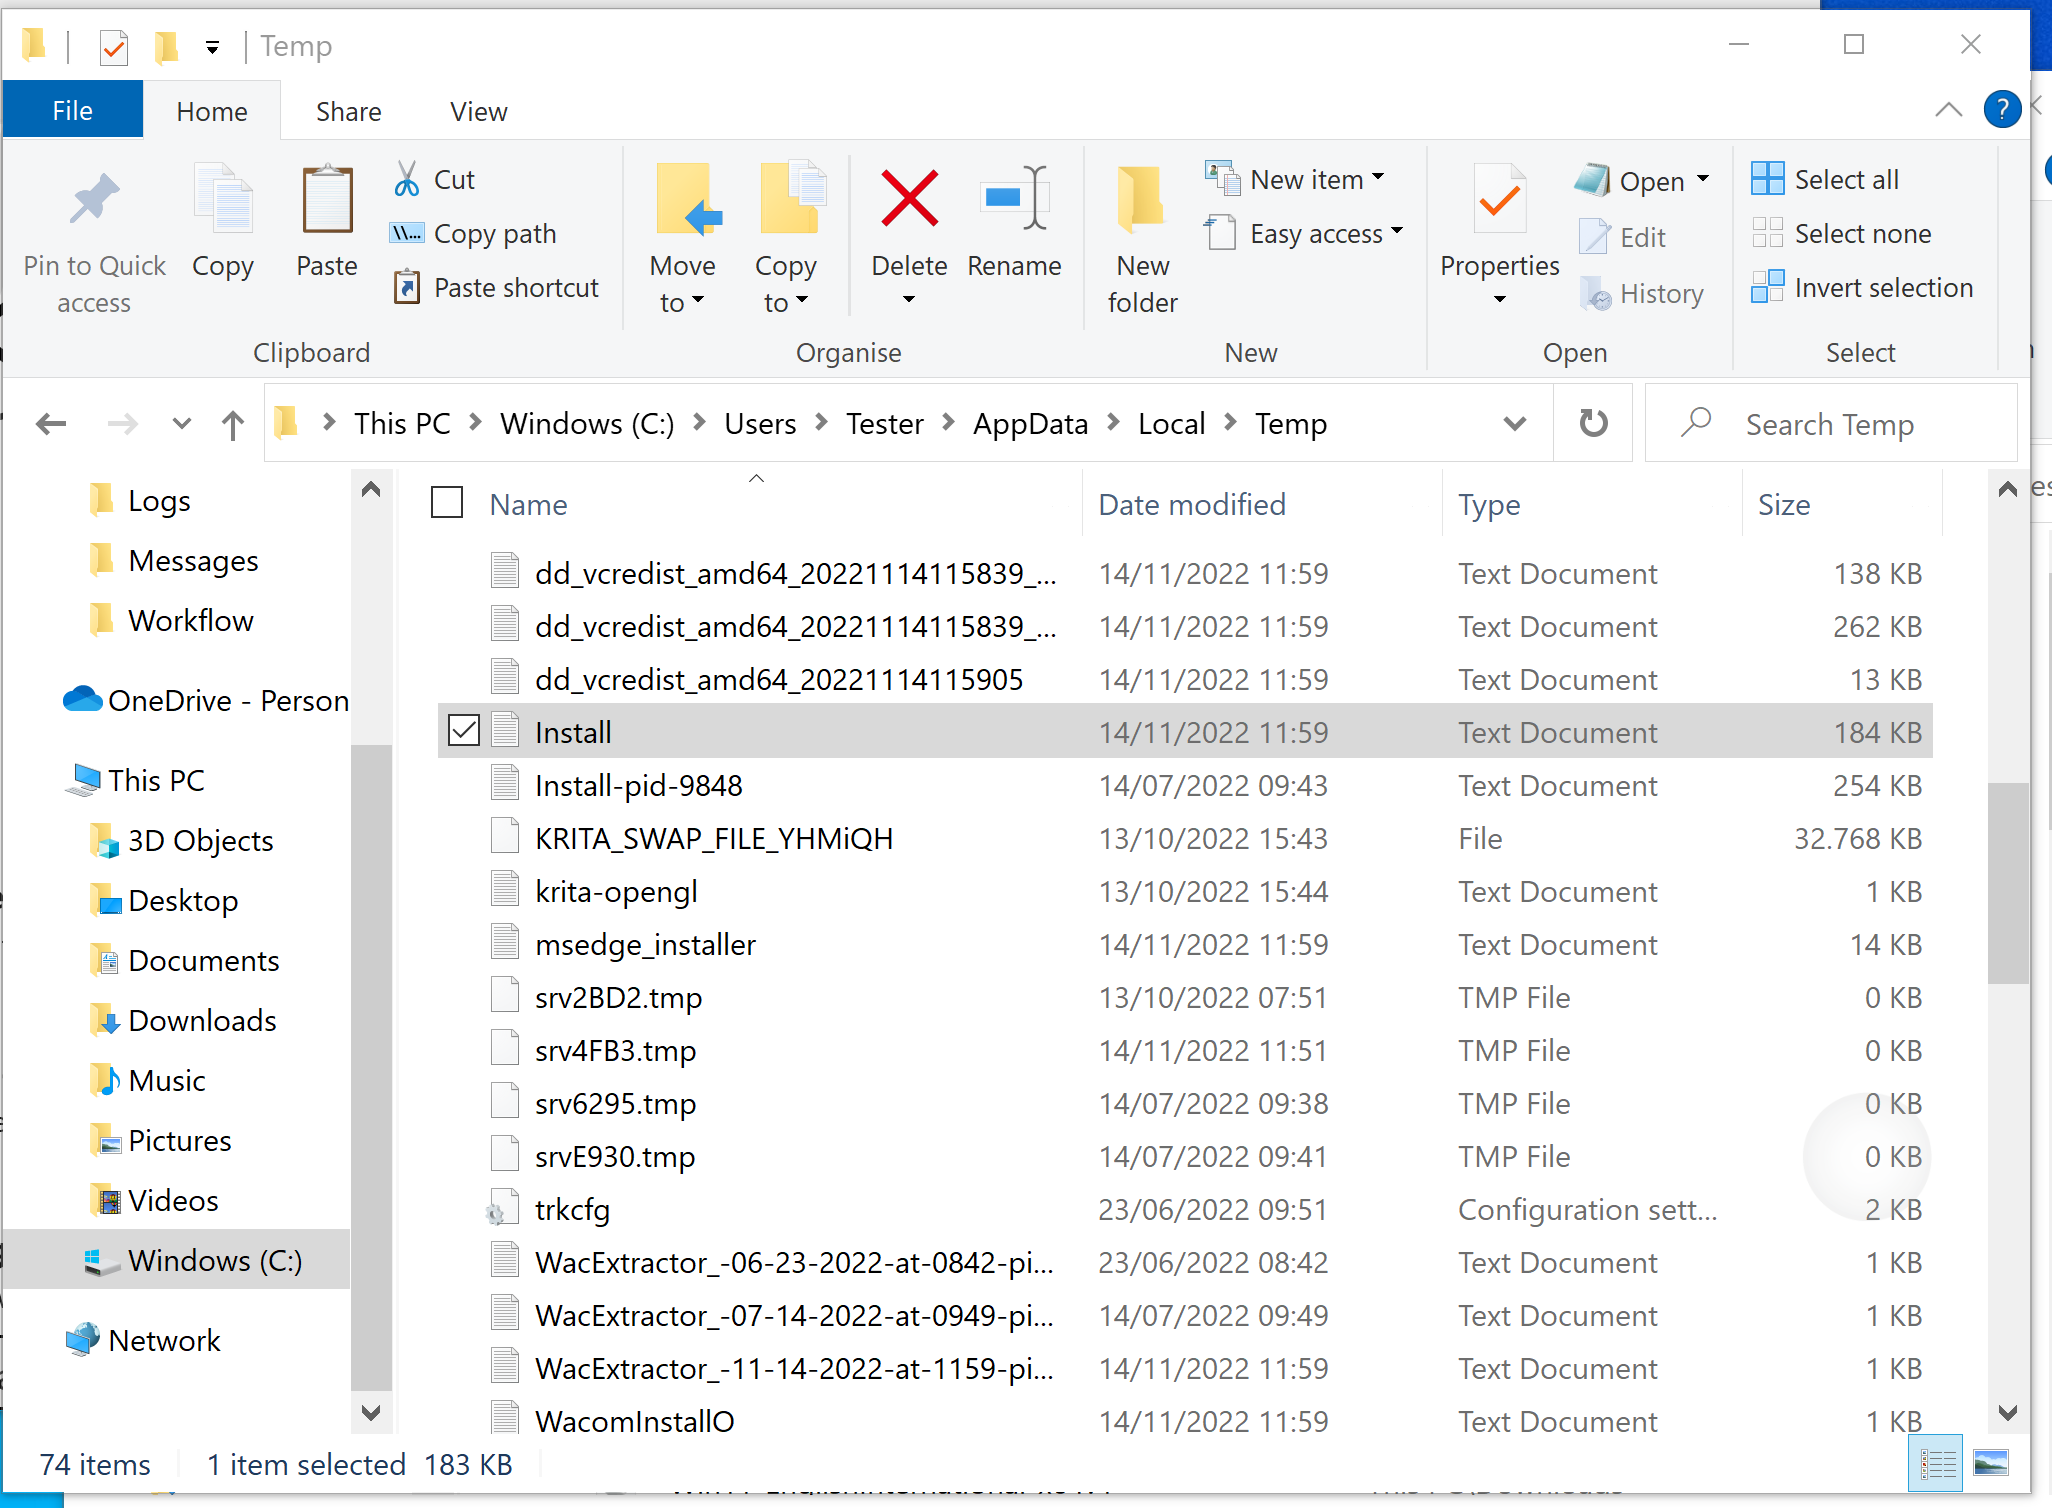The width and height of the screenshot is (2052, 1508).
Task: Open the File menu tab
Action: pos(72,111)
